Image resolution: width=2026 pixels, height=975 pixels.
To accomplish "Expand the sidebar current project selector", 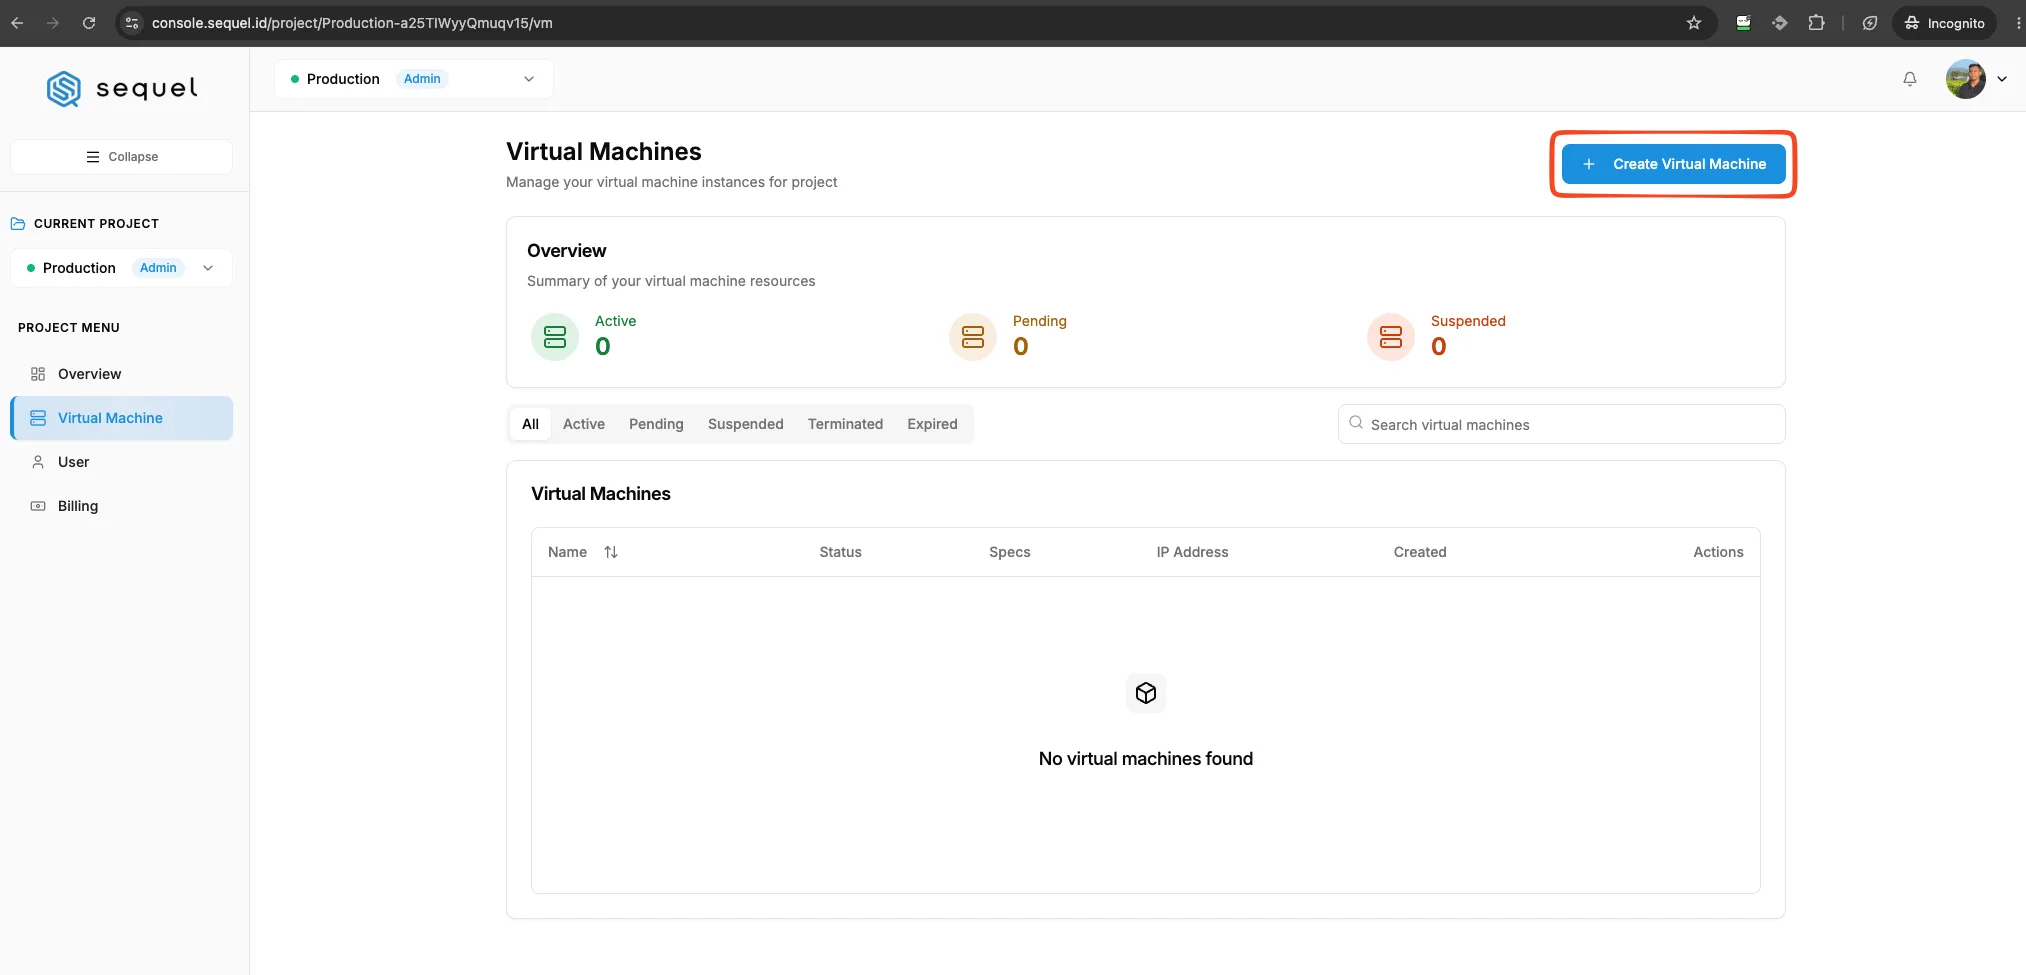I will coord(121,268).
